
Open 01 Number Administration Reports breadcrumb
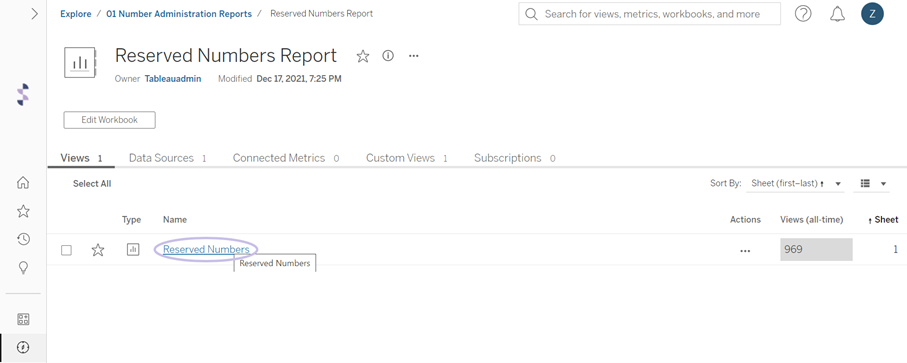click(179, 14)
